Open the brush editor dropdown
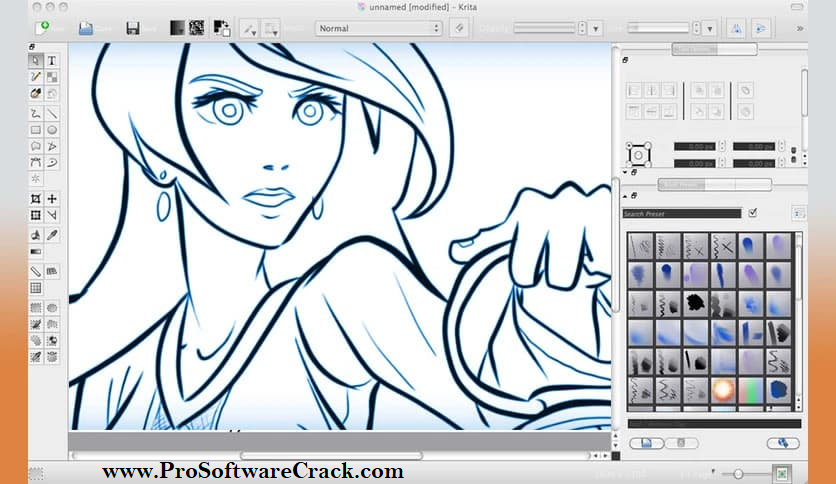Viewport: 836px width, 484px height. click(x=250, y=29)
